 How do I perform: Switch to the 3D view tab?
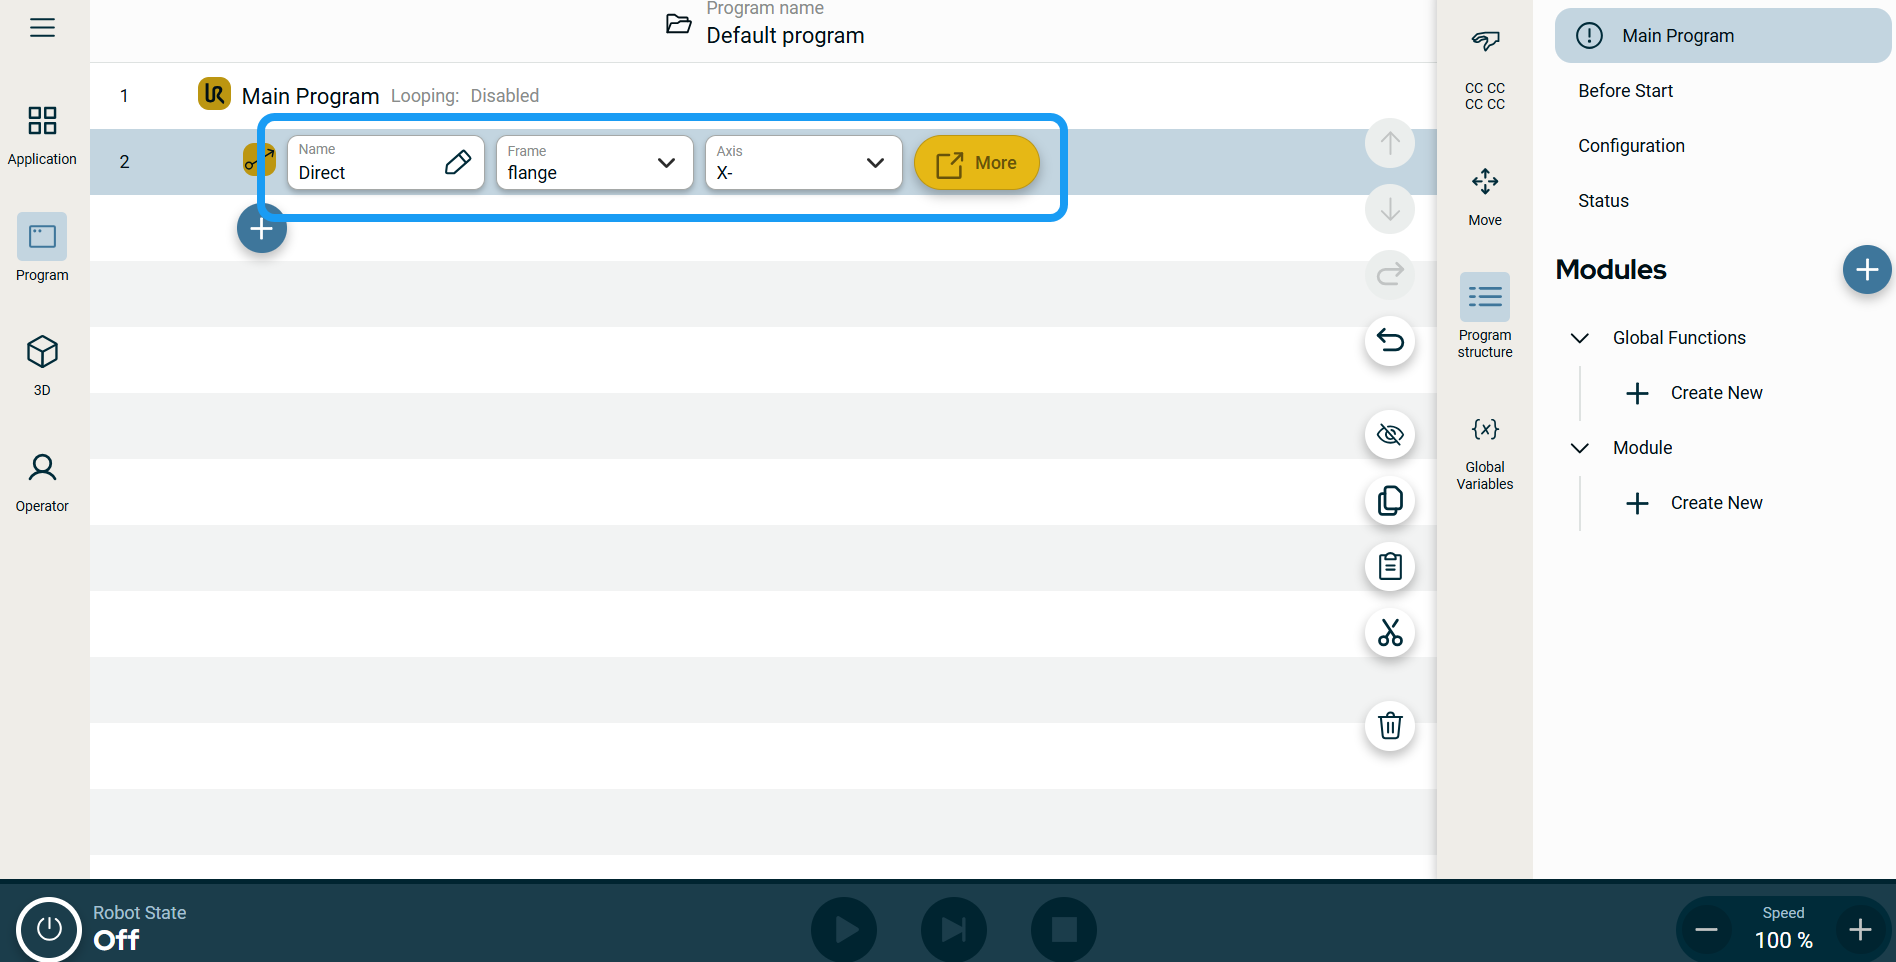[x=42, y=365]
